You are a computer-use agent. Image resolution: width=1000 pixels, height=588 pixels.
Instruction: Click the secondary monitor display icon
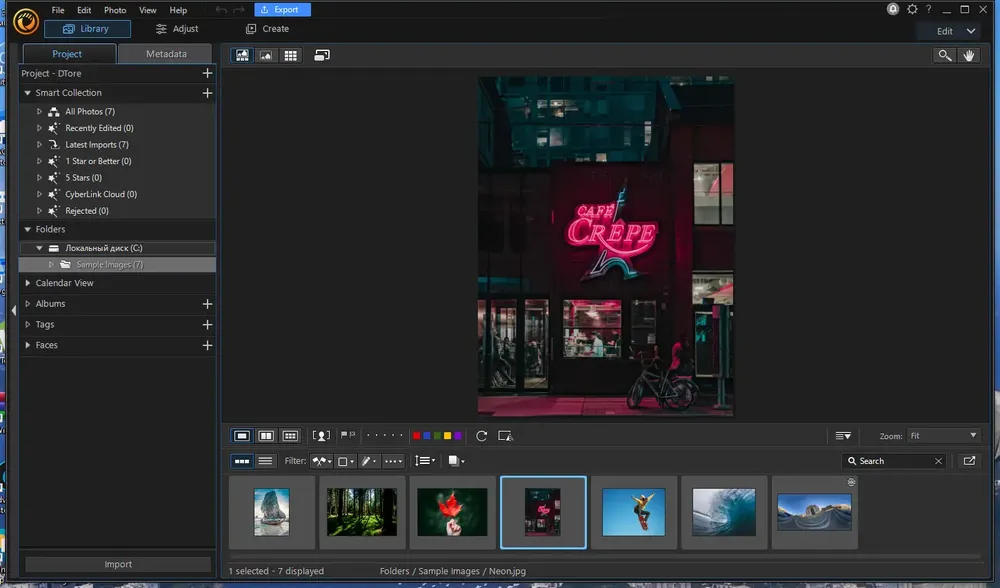[322, 55]
